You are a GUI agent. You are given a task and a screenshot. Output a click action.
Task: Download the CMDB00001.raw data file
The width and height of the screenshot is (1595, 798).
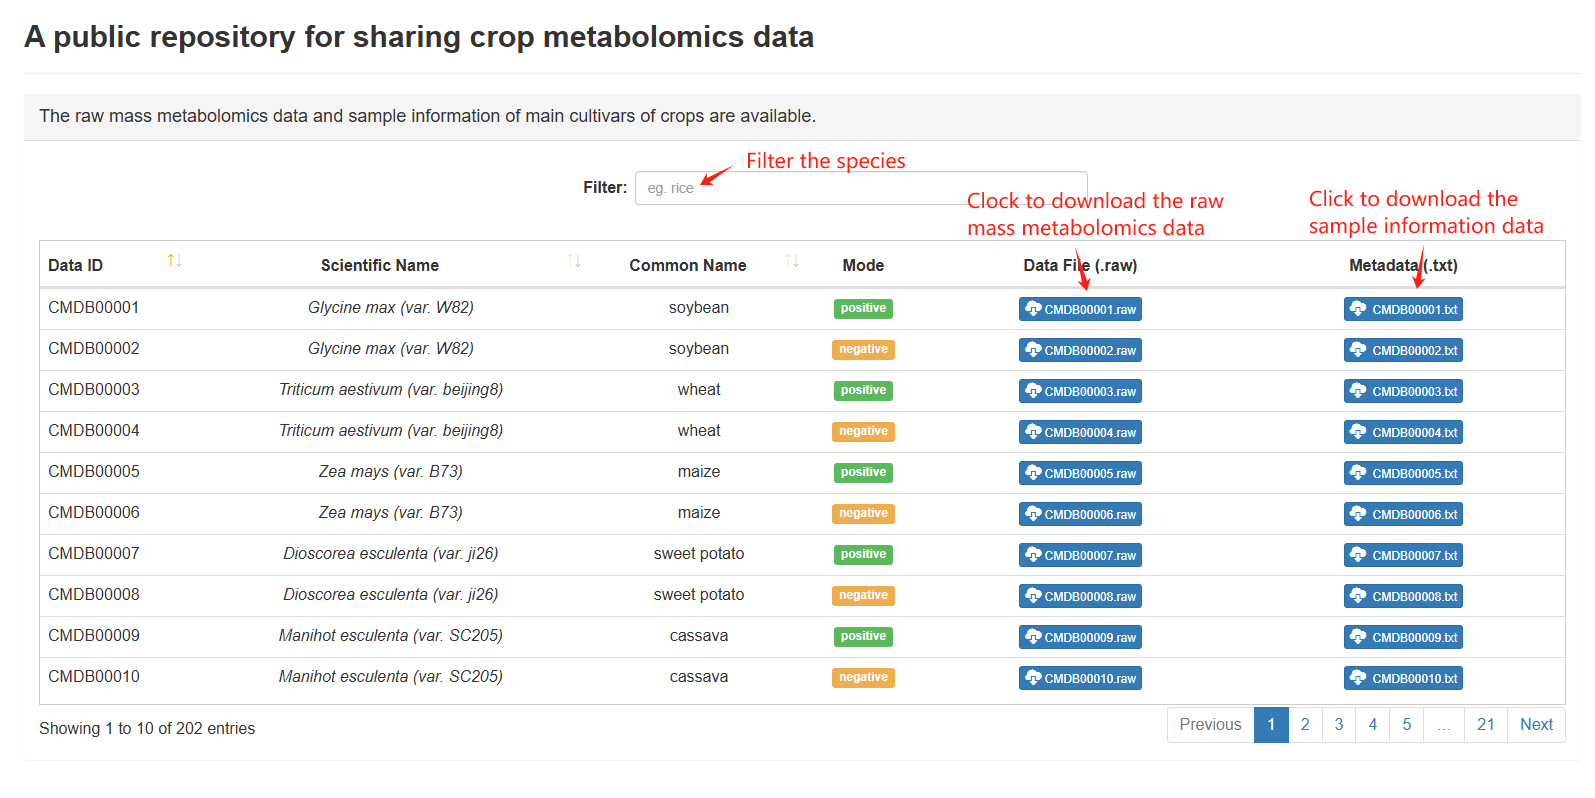pyautogui.click(x=1080, y=309)
